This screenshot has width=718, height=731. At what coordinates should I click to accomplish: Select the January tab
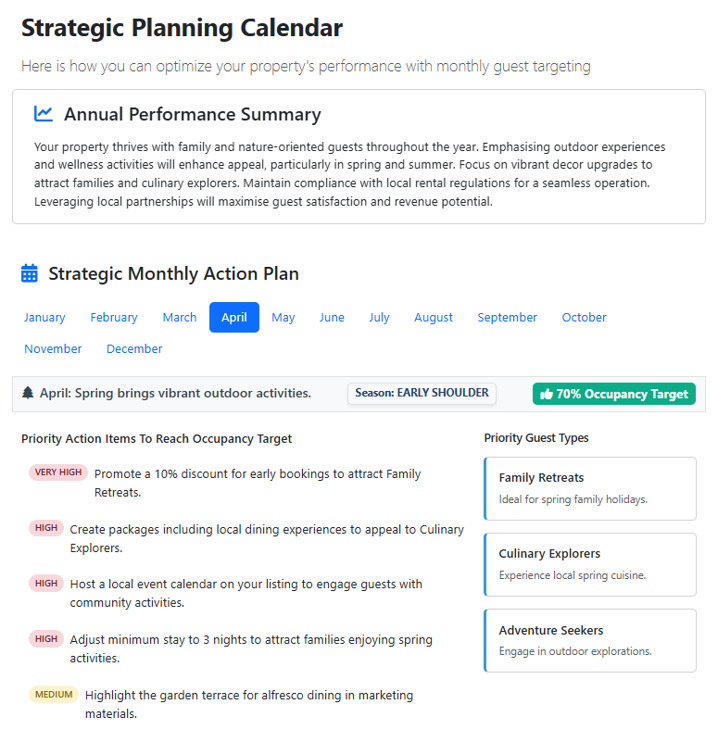[x=44, y=317]
